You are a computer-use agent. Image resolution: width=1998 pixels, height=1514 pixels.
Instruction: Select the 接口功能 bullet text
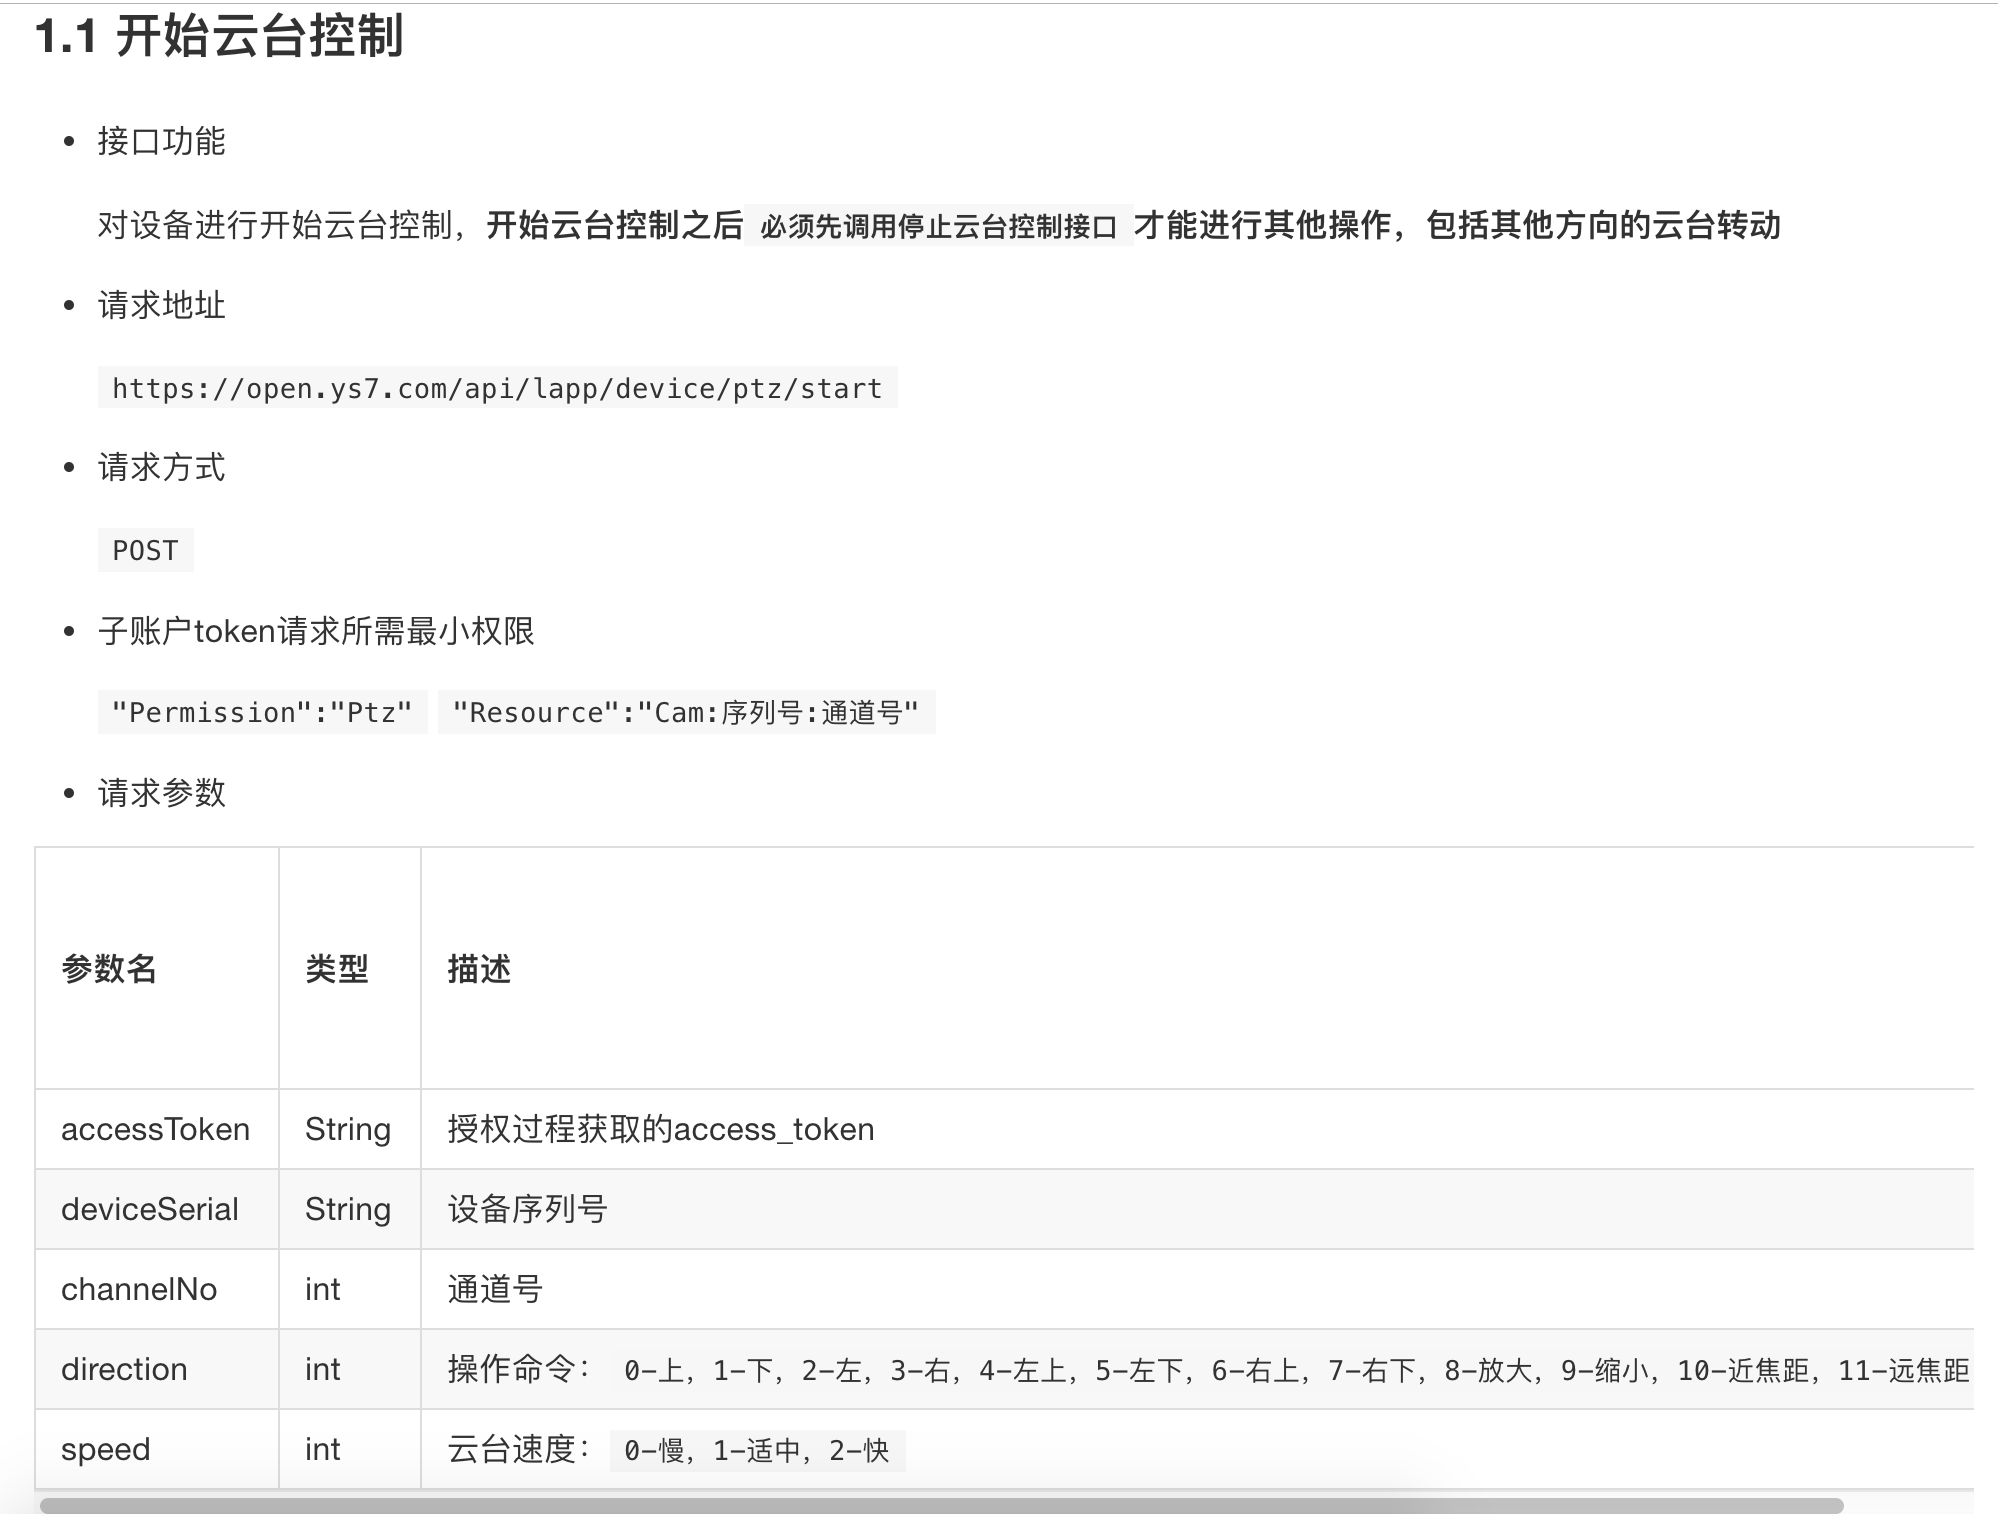click(161, 142)
